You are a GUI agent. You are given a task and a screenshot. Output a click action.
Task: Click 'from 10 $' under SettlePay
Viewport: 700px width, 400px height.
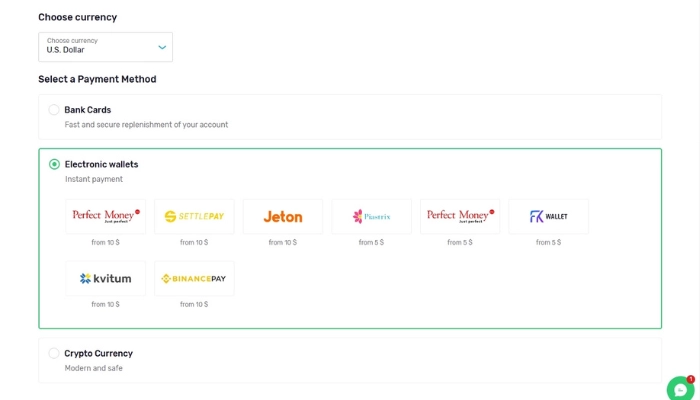tap(194, 242)
